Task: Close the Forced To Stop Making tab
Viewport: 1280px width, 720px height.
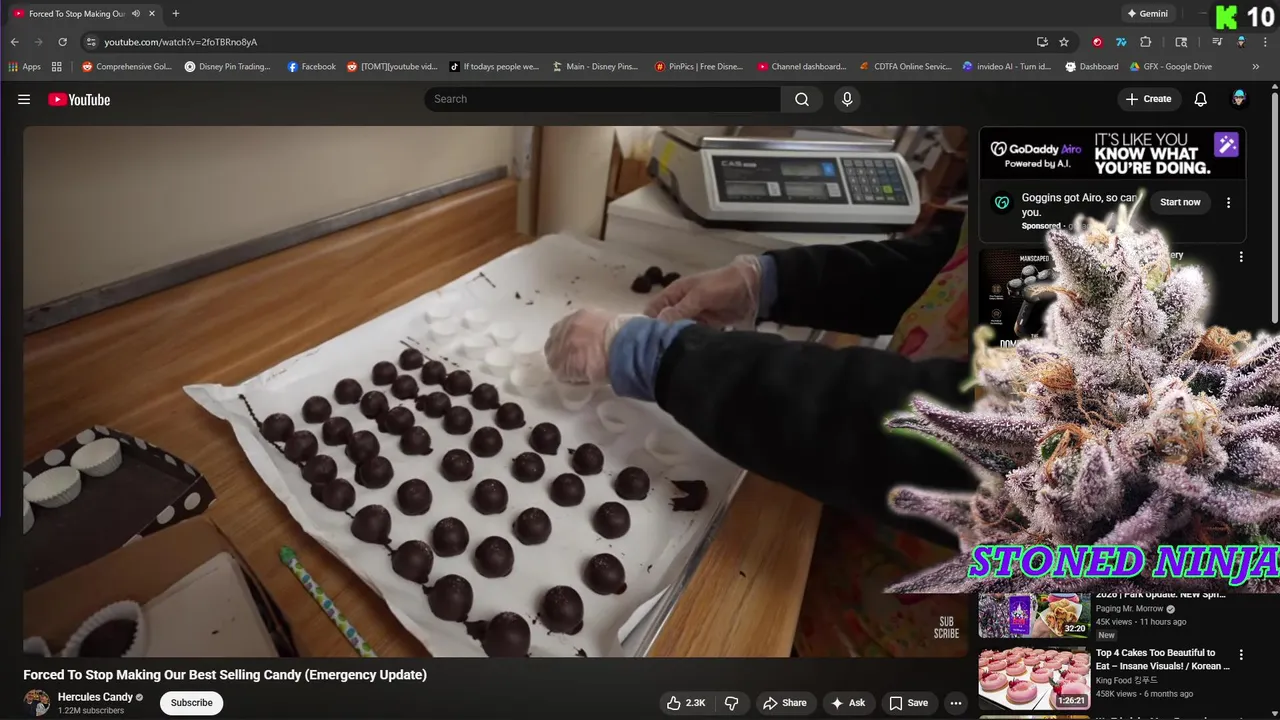Action: coord(152,14)
